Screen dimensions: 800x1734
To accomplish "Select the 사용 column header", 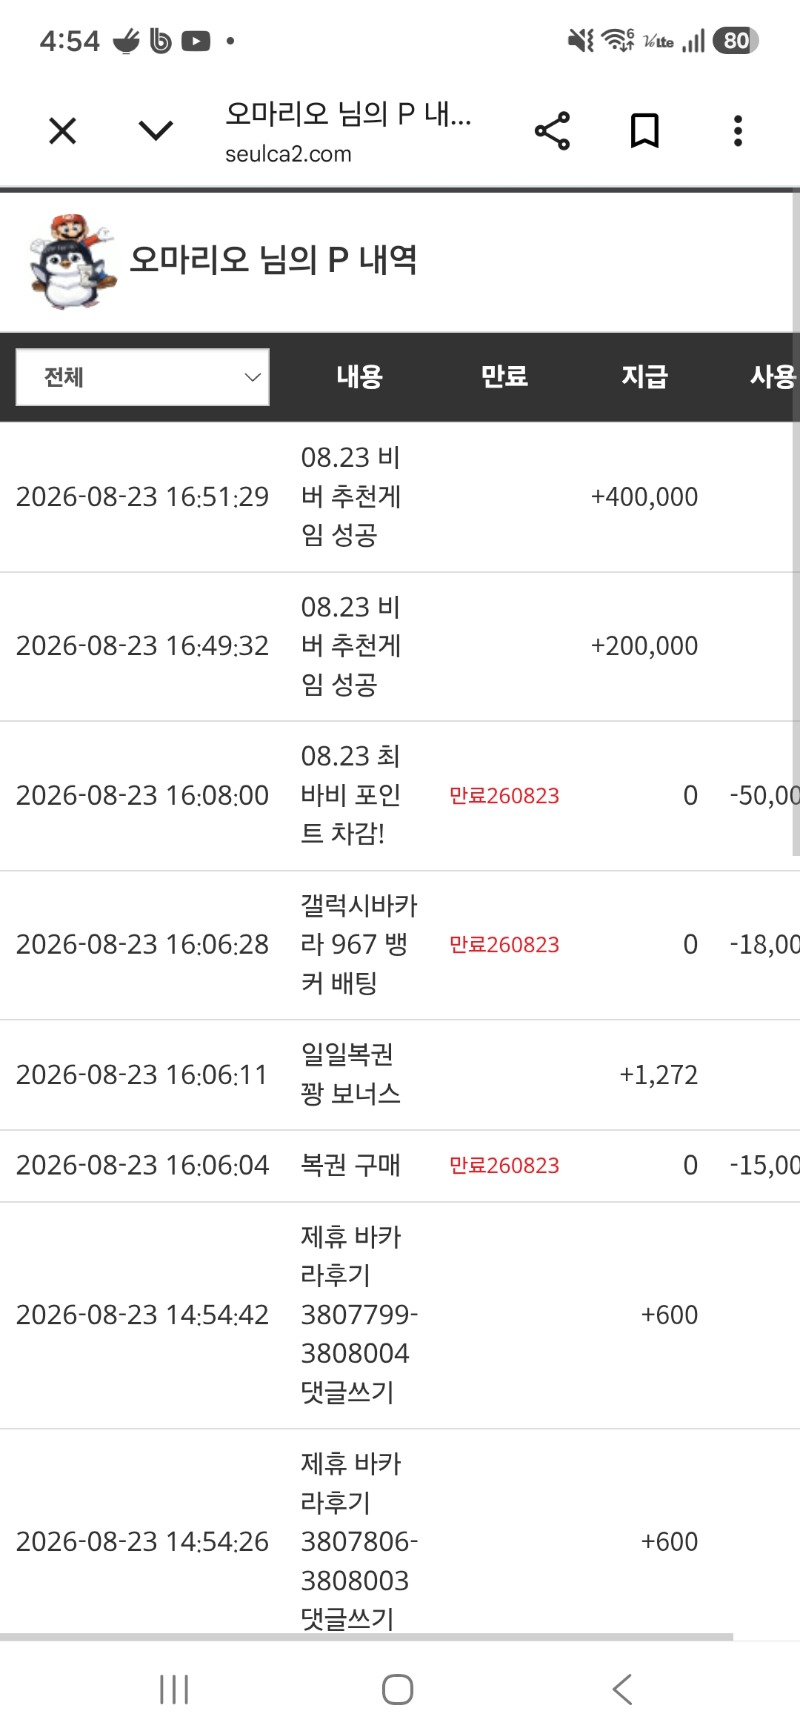I will point(774,377).
